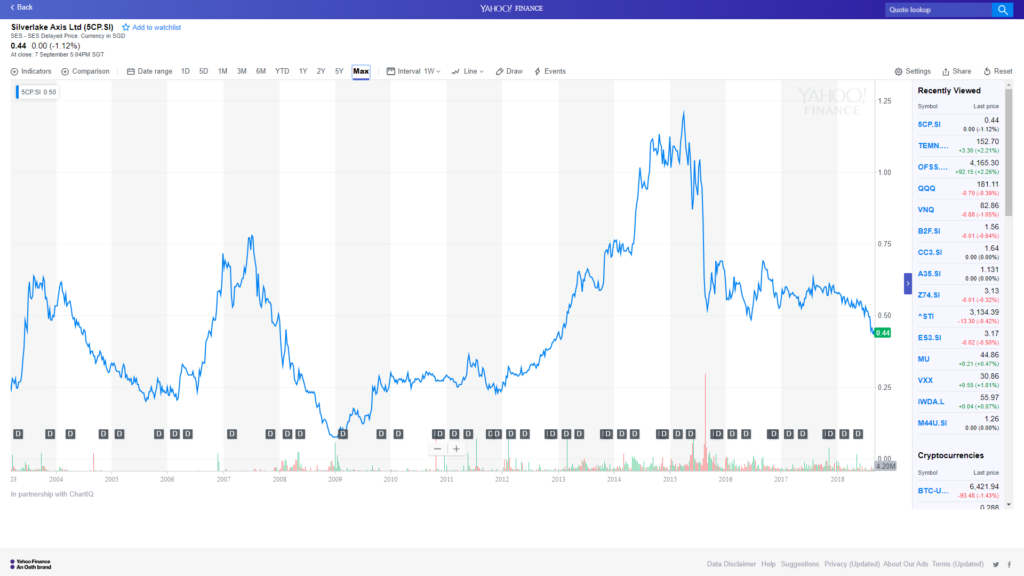Open CC3.SI quote link

tap(930, 252)
